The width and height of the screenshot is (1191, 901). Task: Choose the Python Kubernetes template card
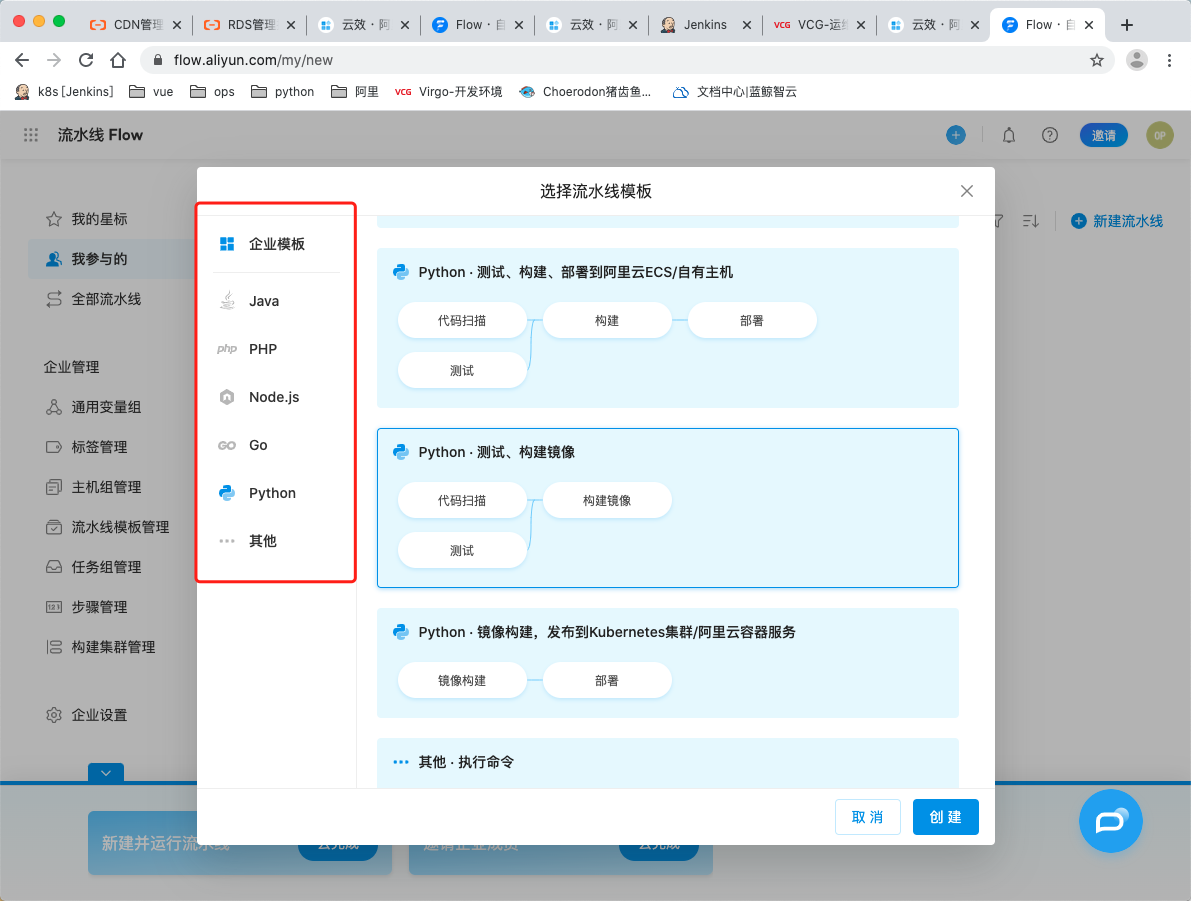tap(668, 662)
